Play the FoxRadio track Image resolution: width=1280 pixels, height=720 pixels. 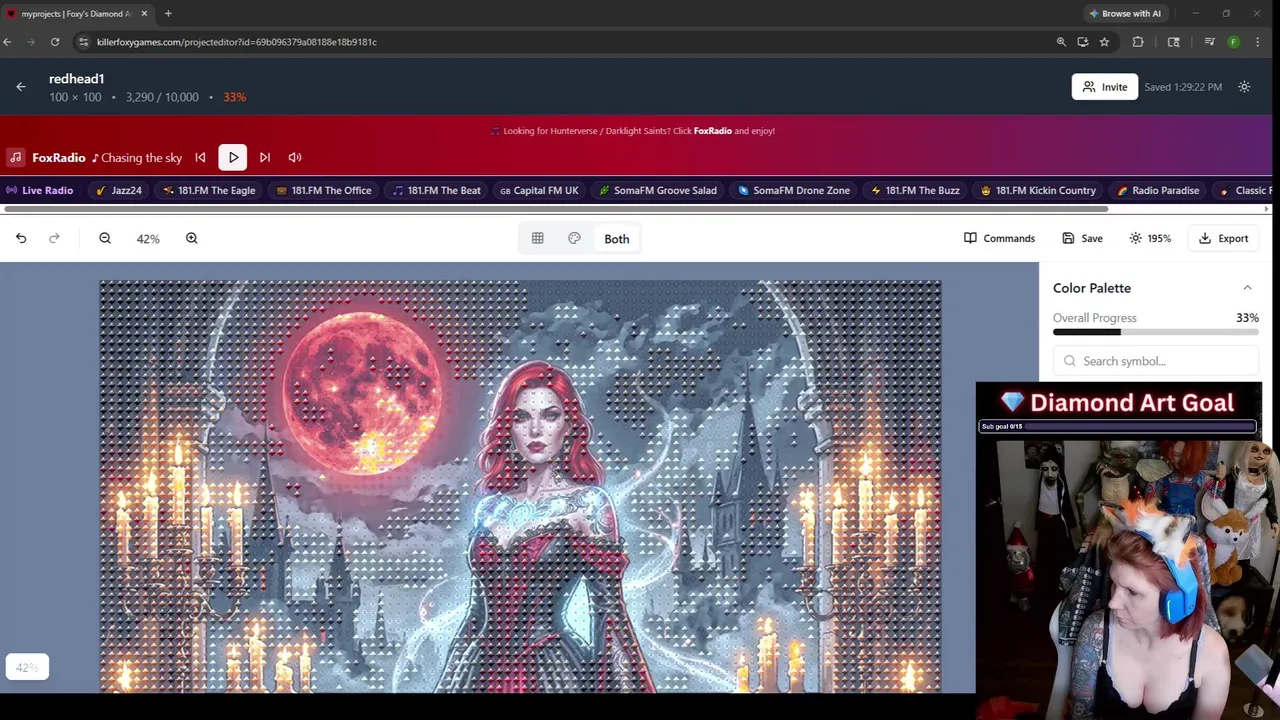click(233, 157)
